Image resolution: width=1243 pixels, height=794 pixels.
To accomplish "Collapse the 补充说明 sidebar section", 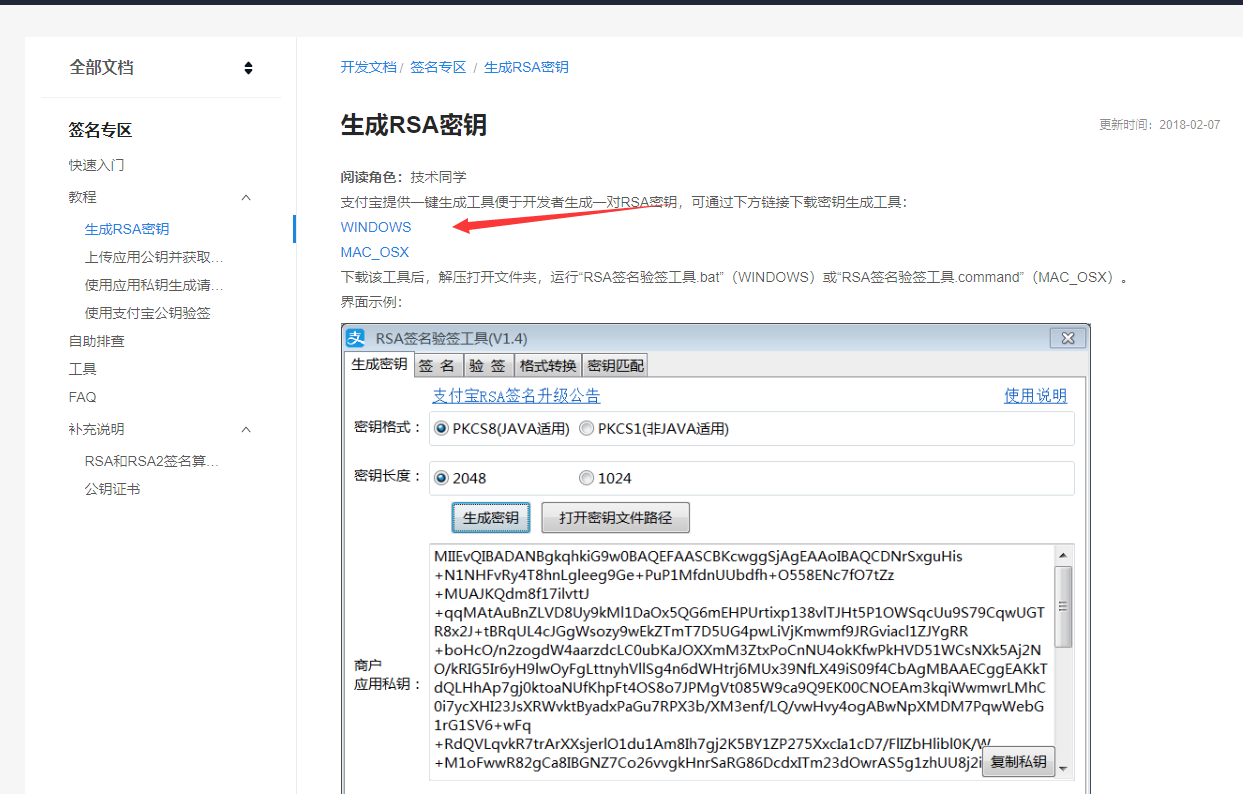I will pyautogui.click(x=245, y=428).
